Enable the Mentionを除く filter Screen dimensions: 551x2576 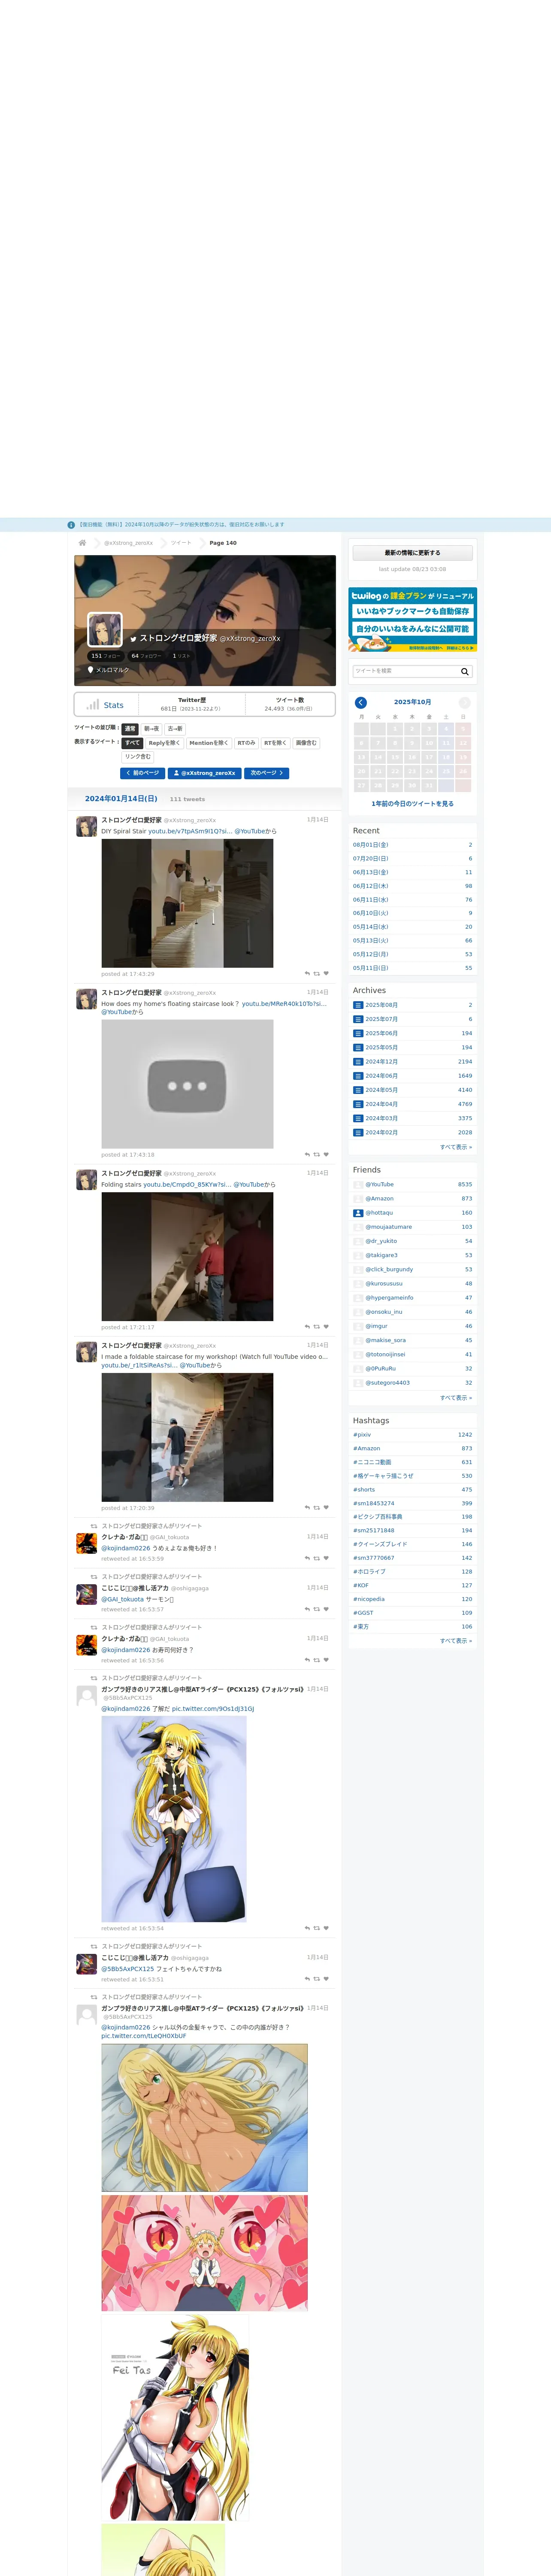point(208,743)
